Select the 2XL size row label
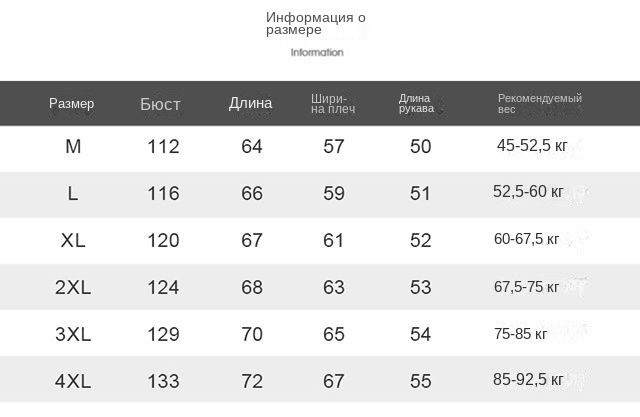Viewport: 640px width, 417px height. point(73,287)
